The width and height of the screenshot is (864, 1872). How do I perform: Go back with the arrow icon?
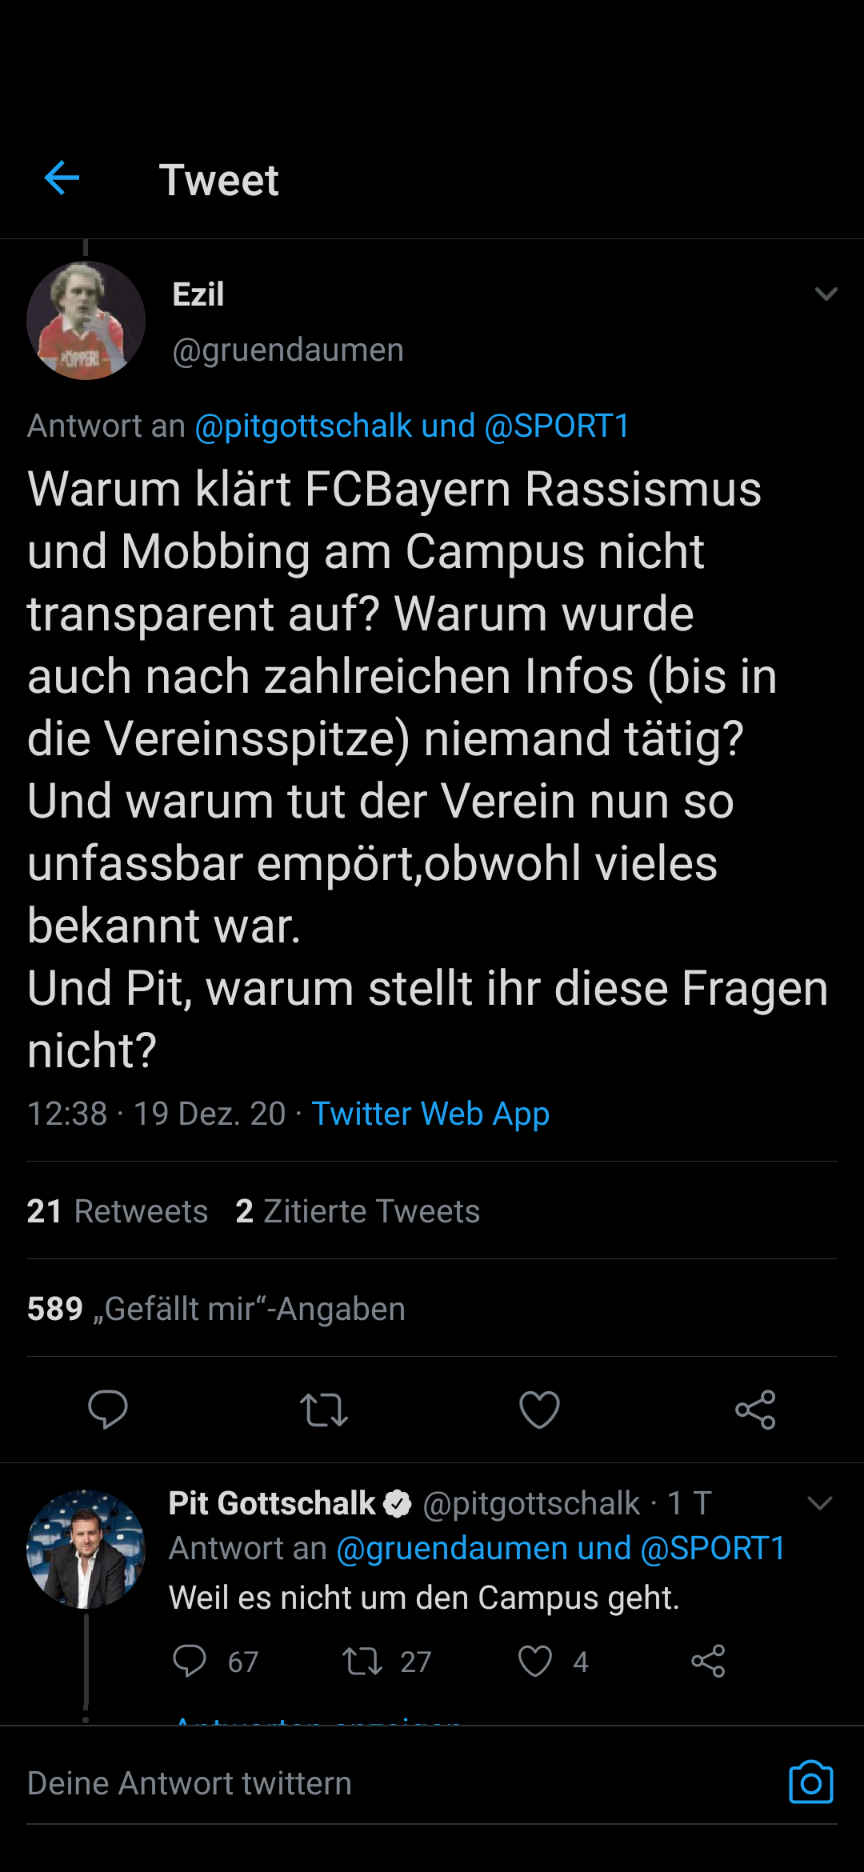pos(62,179)
